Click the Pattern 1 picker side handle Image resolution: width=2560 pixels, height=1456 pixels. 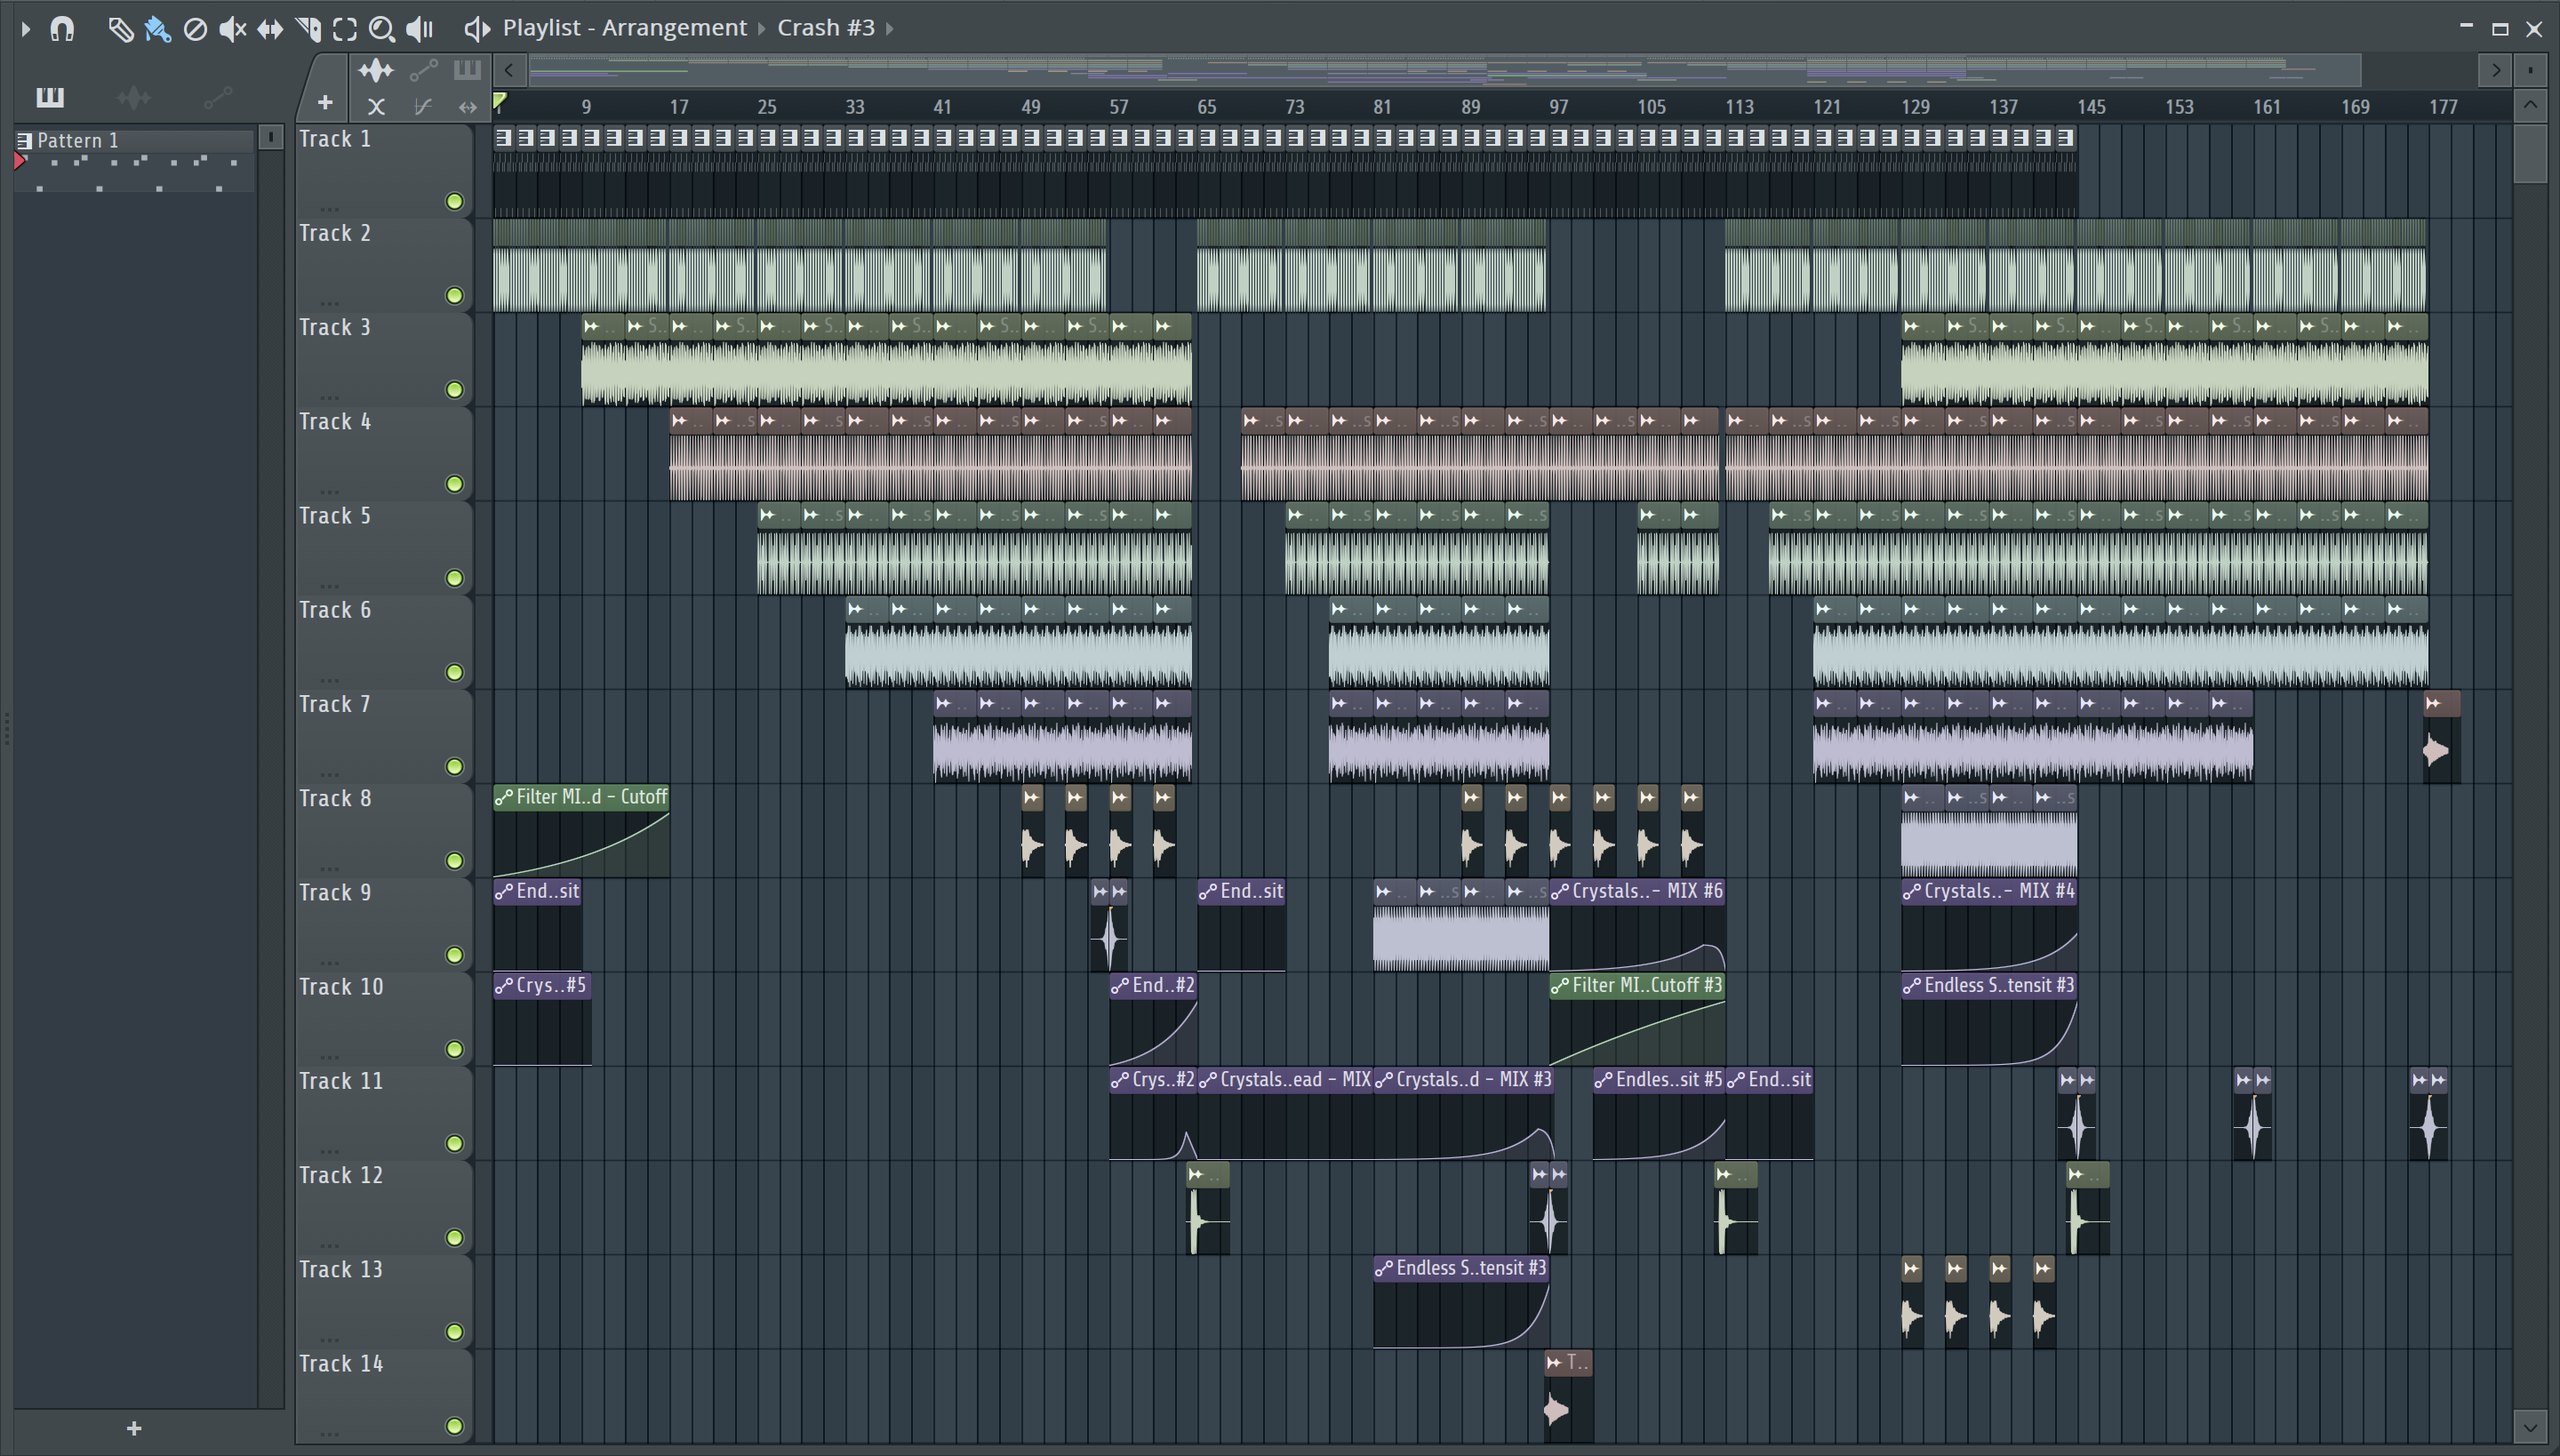pyautogui.click(x=270, y=138)
